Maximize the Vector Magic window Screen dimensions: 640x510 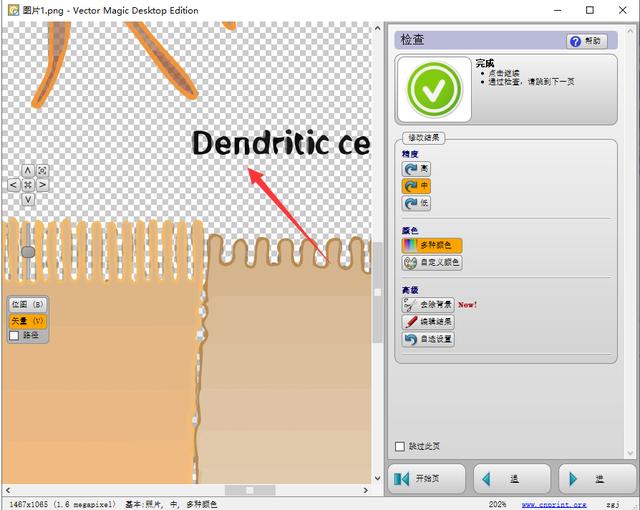point(590,10)
